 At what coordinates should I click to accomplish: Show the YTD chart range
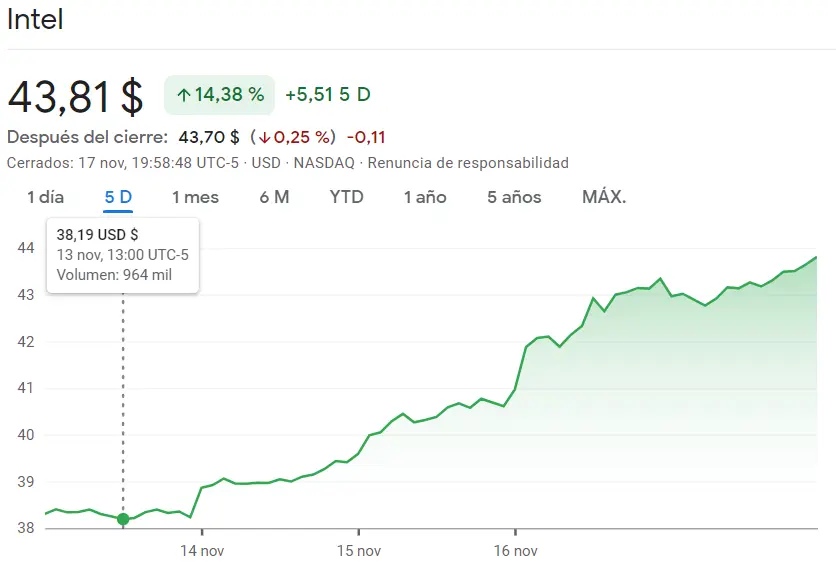click(x=346, y=197)
